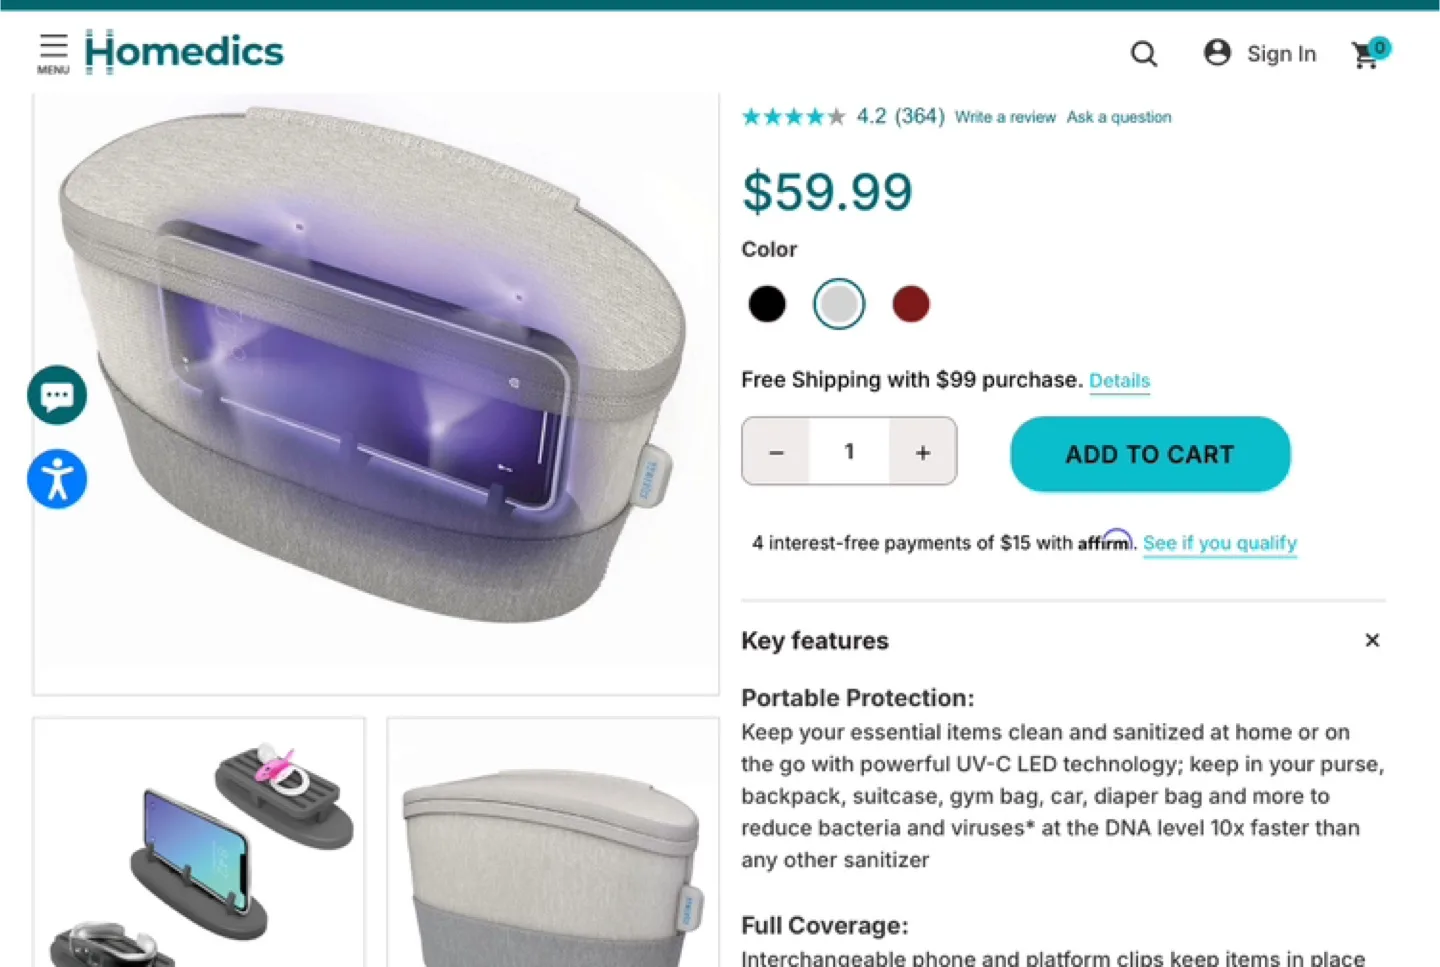Image resolution: width=1440 pixels, height=967 pixels.
Task: Open the account profile icon
Action: pos(1217,53)
